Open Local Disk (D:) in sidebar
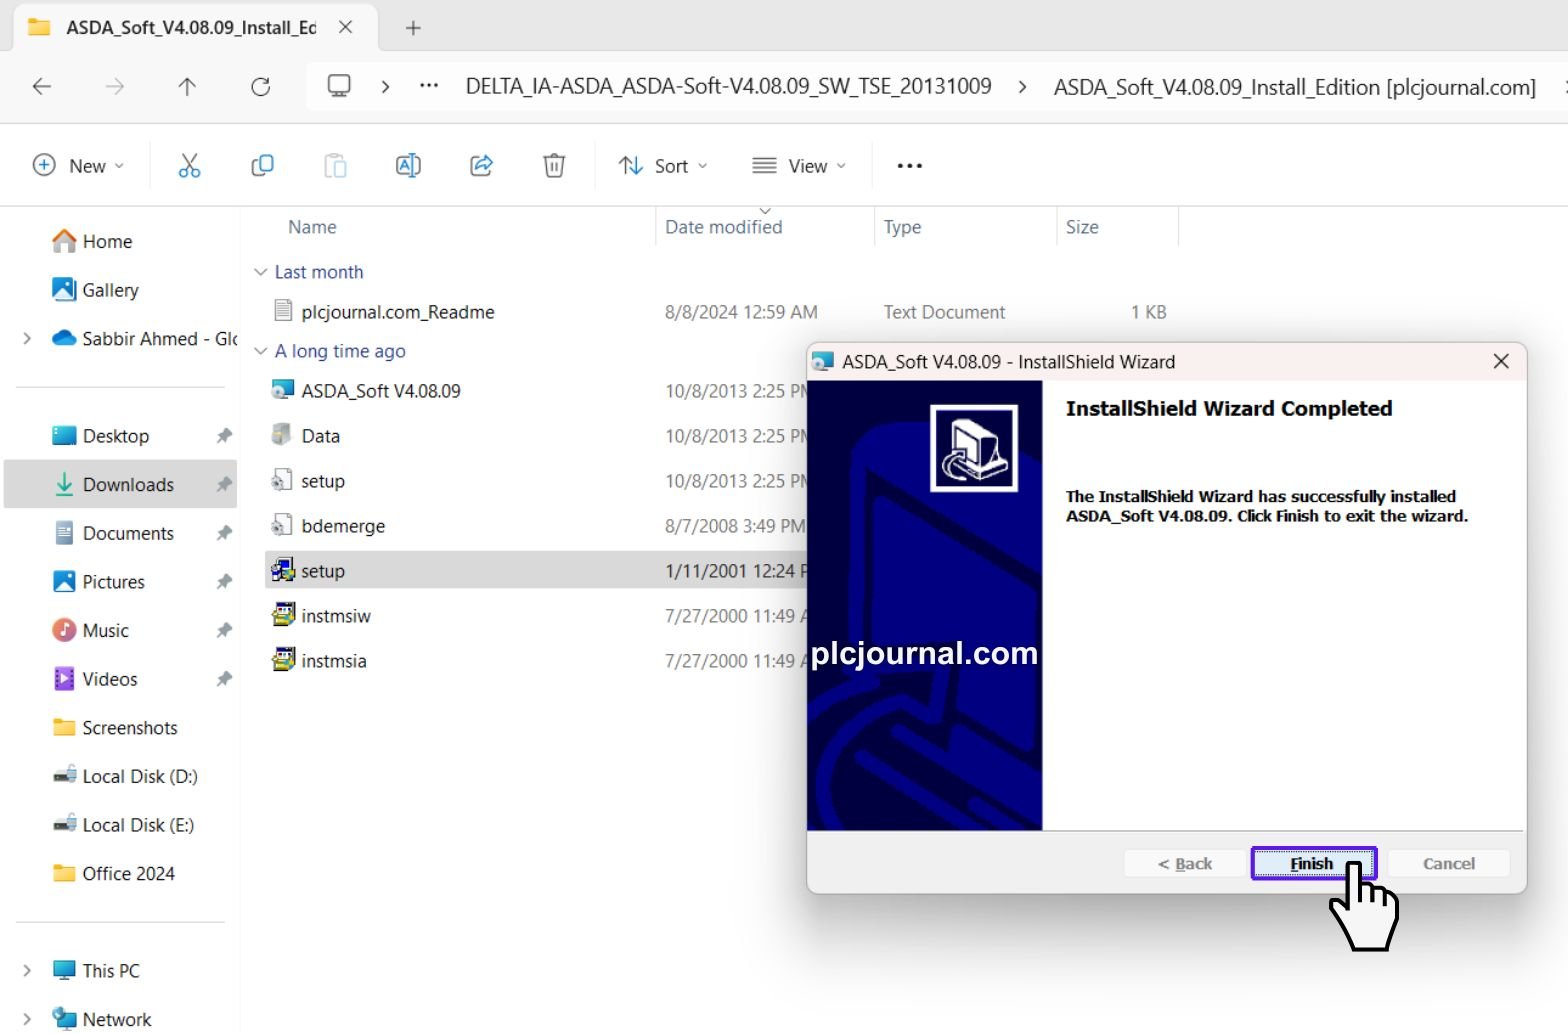Screen dimensions: 1568x1033 125,776
